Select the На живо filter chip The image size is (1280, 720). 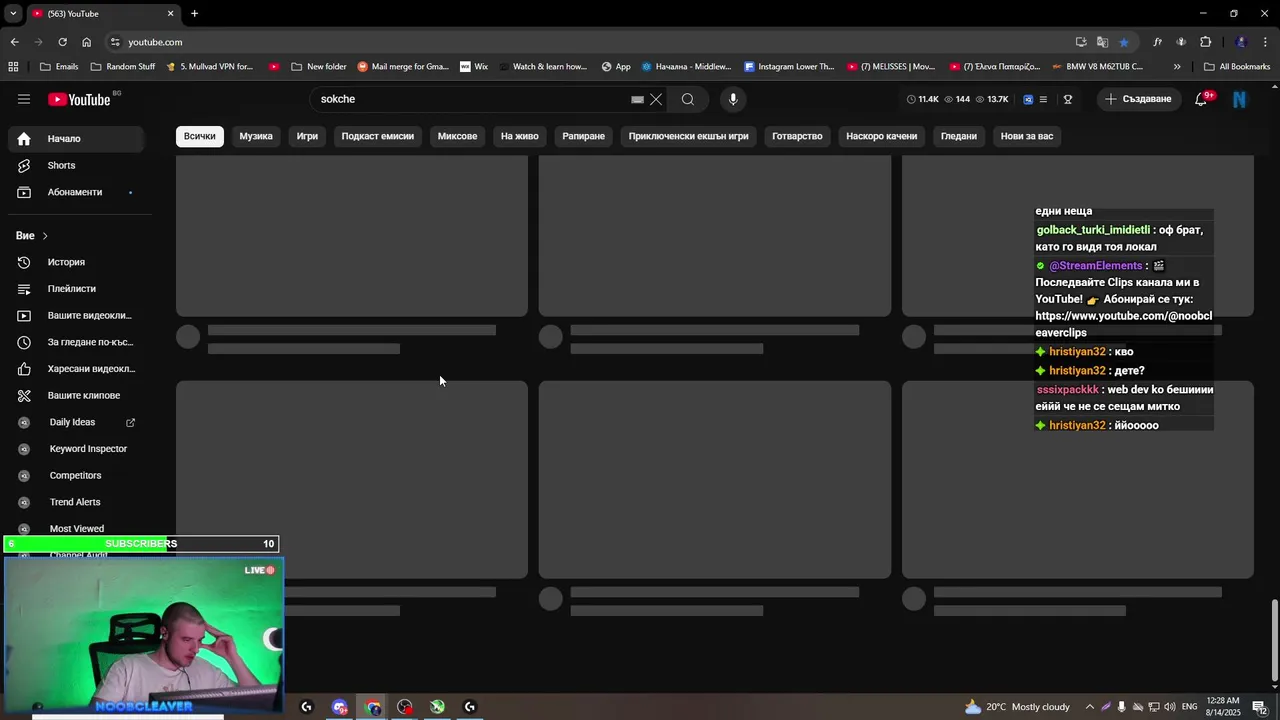click(519, 136)
